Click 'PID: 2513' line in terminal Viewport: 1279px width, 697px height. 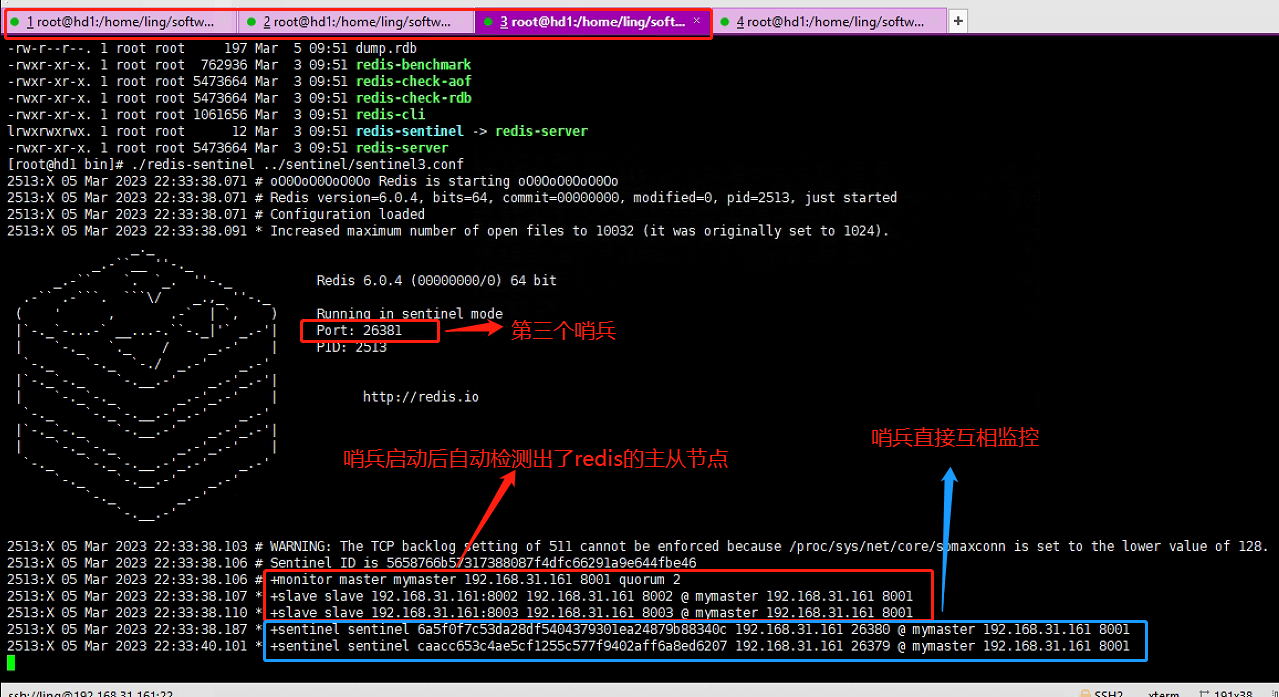tap(351, 347)
